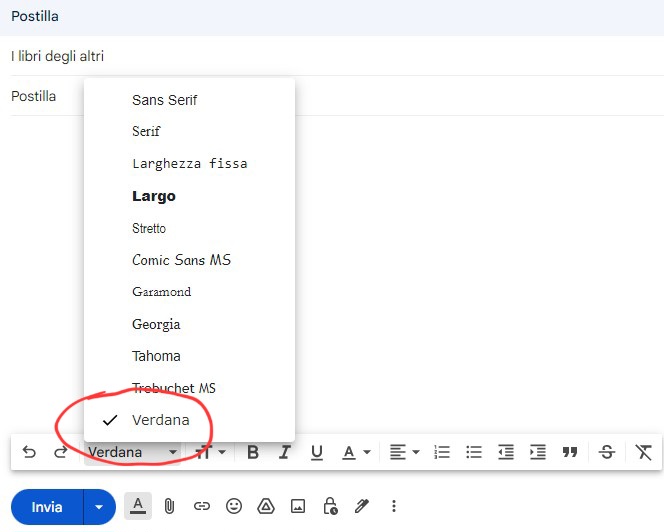
Task: Remove formatting from selected text
Action: coord(643,453)
